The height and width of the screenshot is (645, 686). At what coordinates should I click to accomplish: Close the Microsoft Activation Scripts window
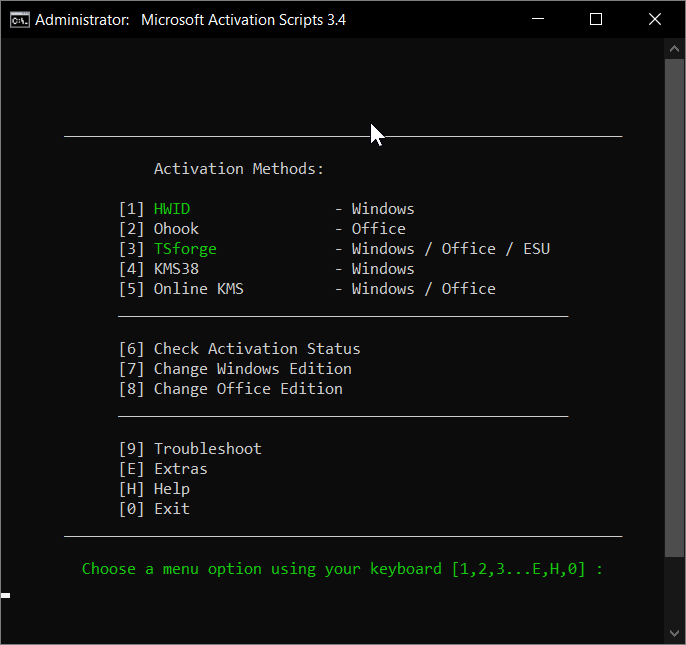pyautogui.click(x=654, y=19)
